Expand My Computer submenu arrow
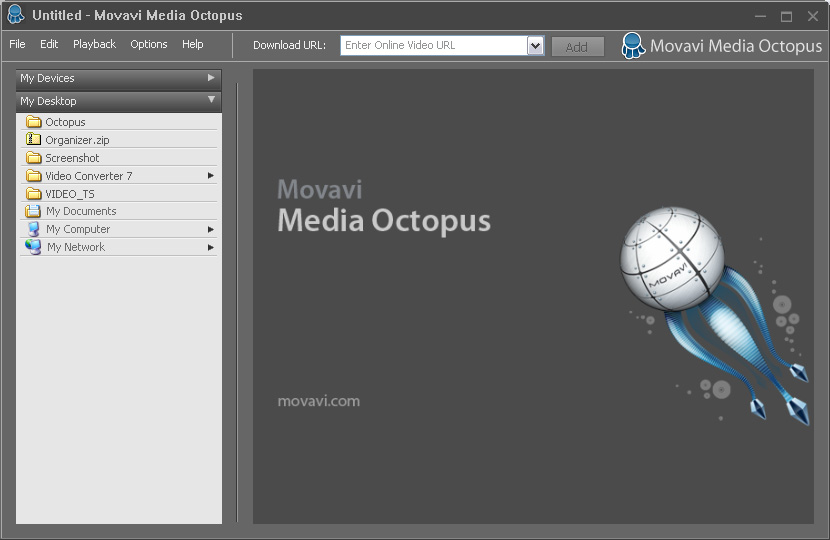Image resolution: width=830 pixels, height=540 pixels. click(211, 229)
